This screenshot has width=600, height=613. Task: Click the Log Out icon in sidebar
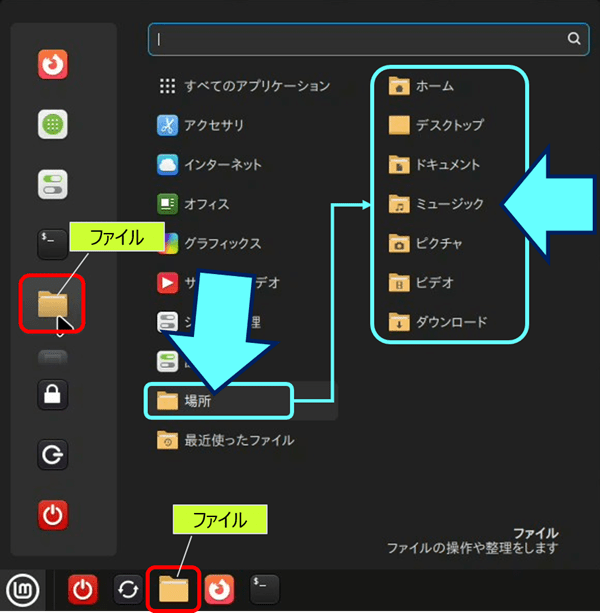click(x=53, y=455)
